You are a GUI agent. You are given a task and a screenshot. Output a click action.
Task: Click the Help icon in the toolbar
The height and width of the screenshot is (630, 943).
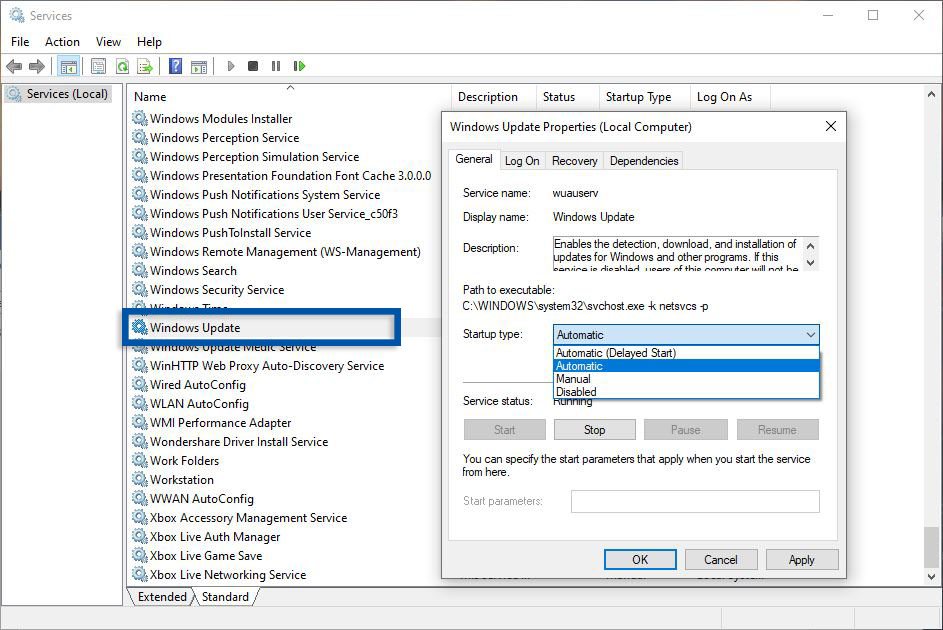tap(175, 66)
